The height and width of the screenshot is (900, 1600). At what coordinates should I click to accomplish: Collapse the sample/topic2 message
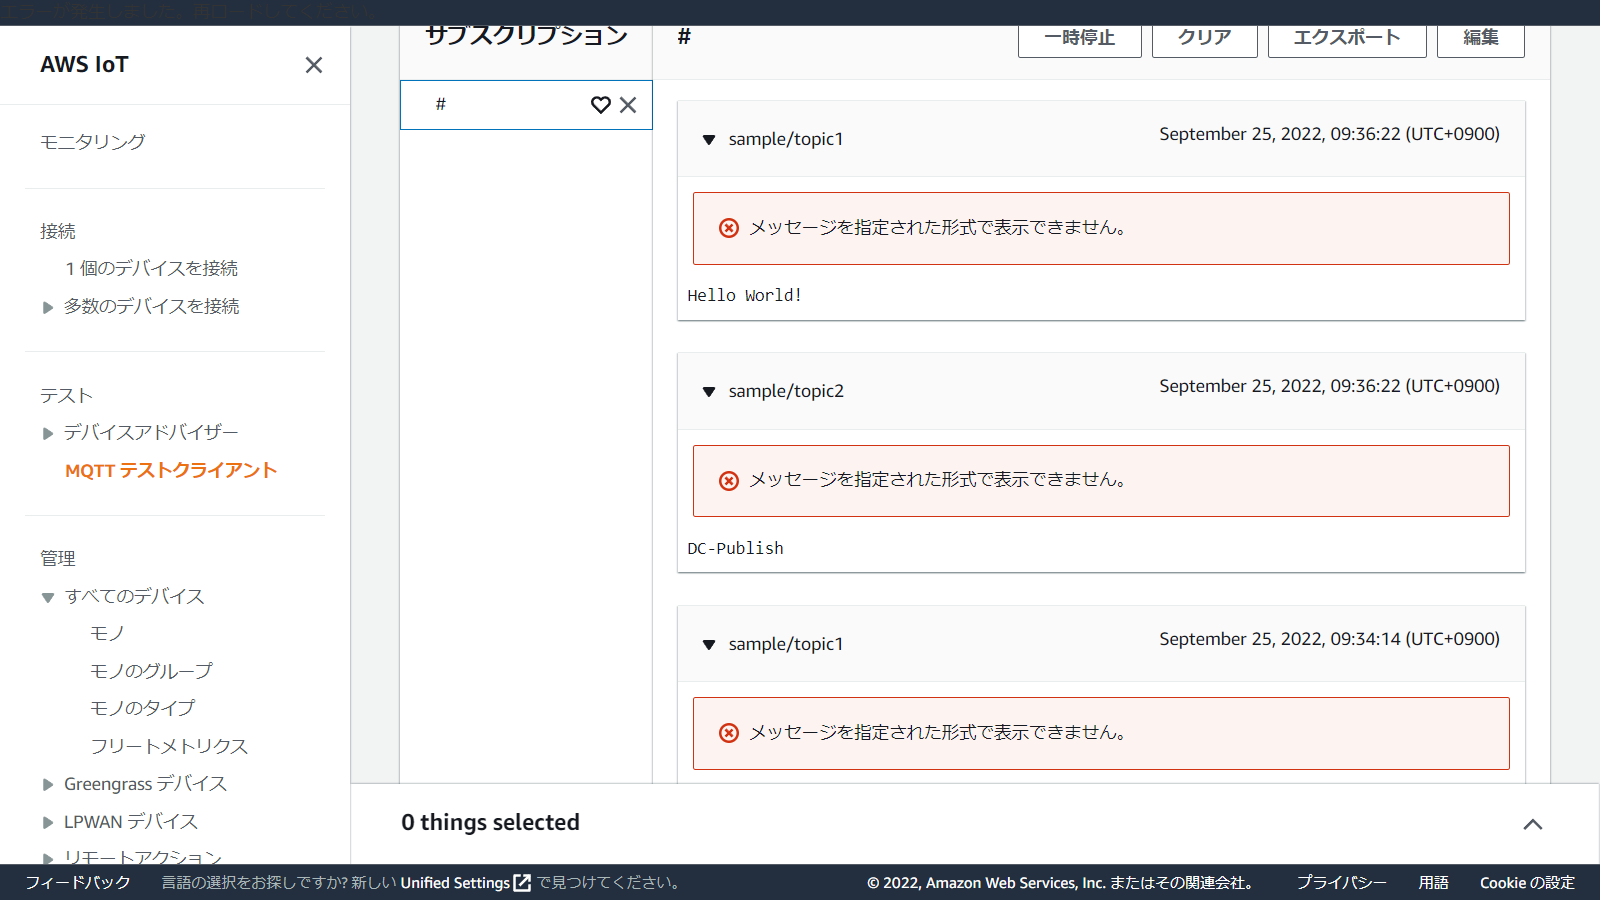tap(709, 392)
